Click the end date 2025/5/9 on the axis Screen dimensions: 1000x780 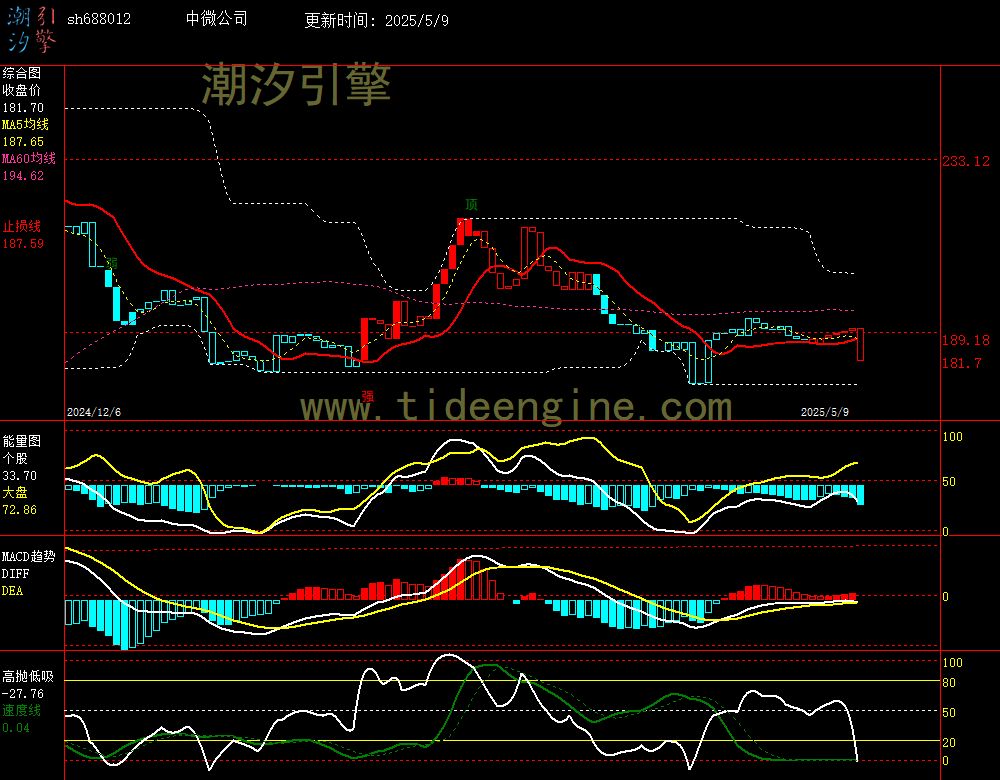tap(825, 412)
